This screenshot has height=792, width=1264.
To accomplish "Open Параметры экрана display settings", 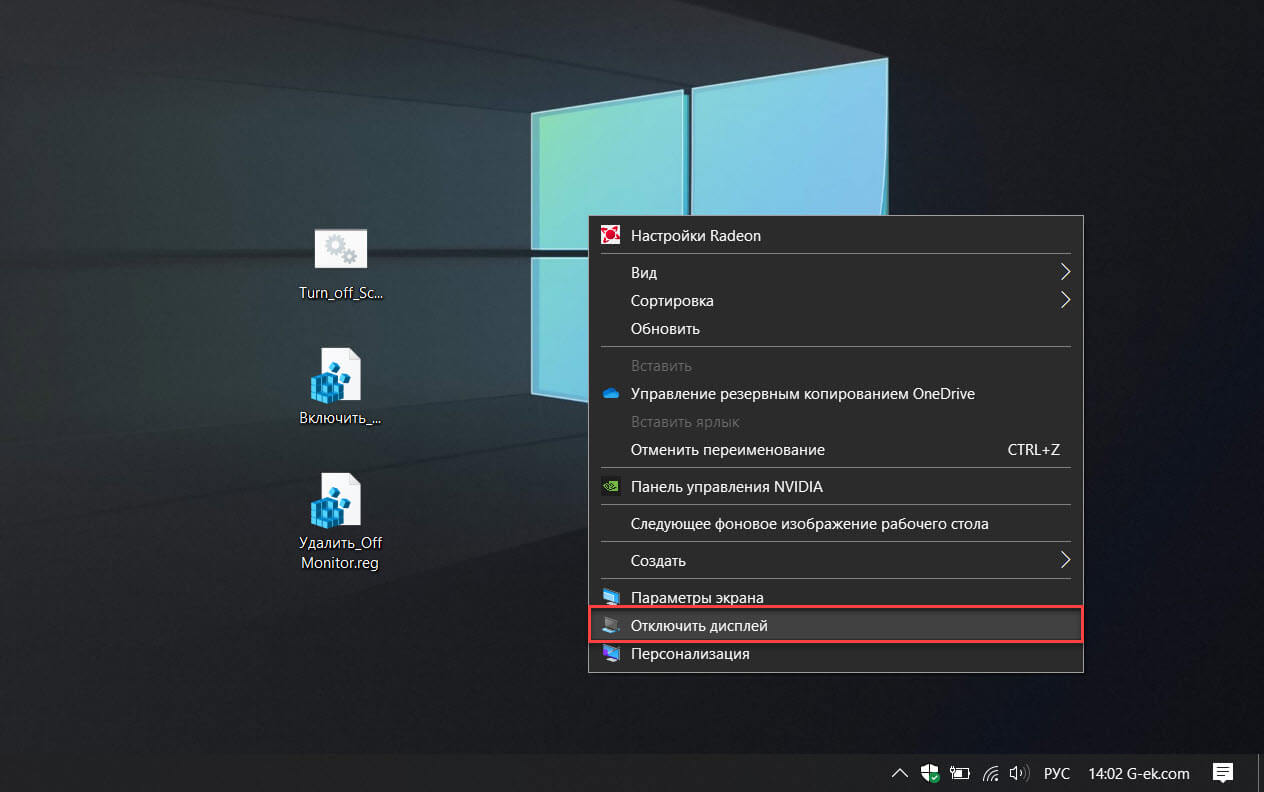I will [x=696, y=598].
